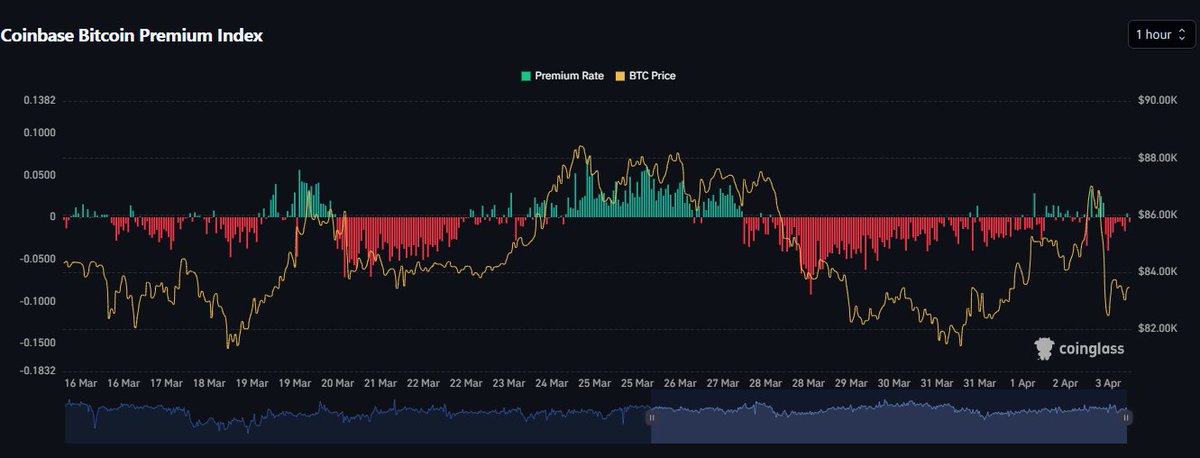Image resolution: width=1200 pixels, height=458 pixels.
Task: Toggle the BTC Price legend series
Action: (645, 75)
